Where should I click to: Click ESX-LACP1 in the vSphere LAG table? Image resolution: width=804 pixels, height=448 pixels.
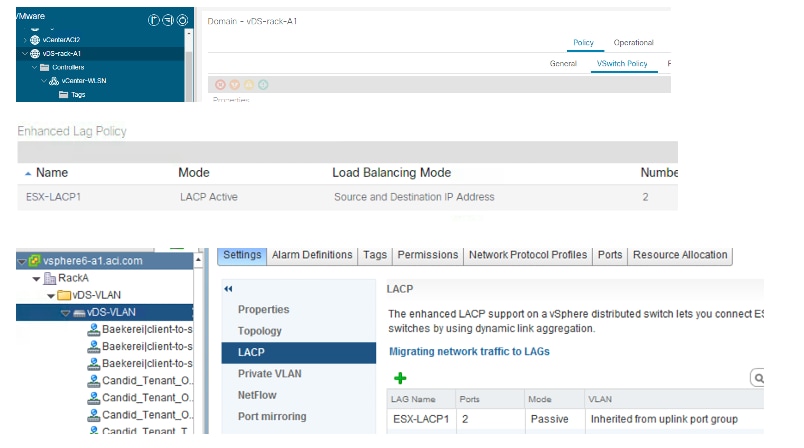[x=421, y=419]
